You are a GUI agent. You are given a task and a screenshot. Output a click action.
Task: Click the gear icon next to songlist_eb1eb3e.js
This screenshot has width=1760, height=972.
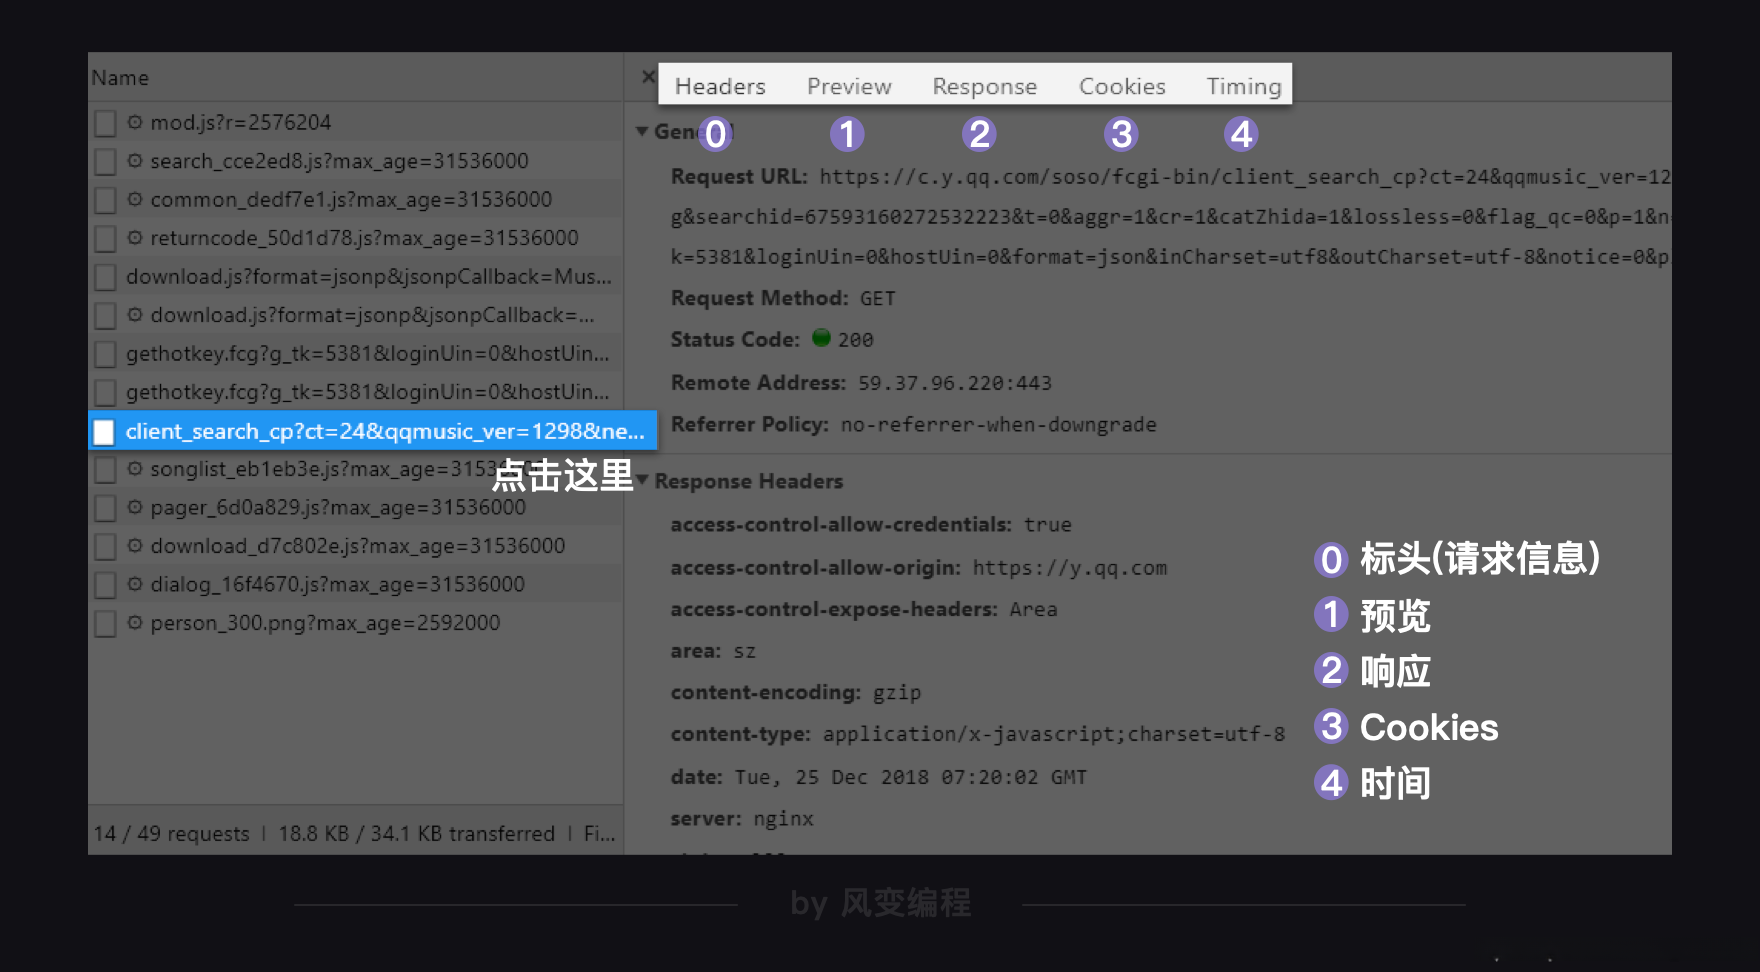tap(135, 469)
